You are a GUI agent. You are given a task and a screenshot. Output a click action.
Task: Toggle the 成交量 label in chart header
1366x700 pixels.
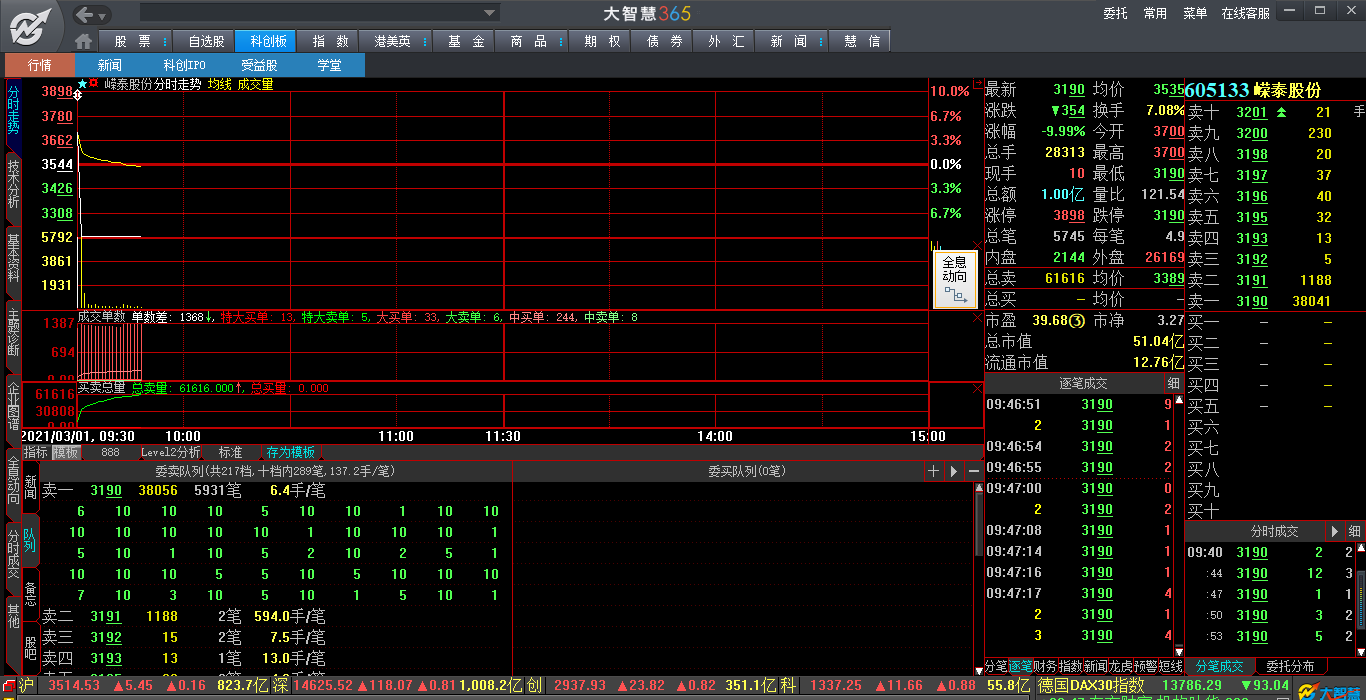coord(255,84)
